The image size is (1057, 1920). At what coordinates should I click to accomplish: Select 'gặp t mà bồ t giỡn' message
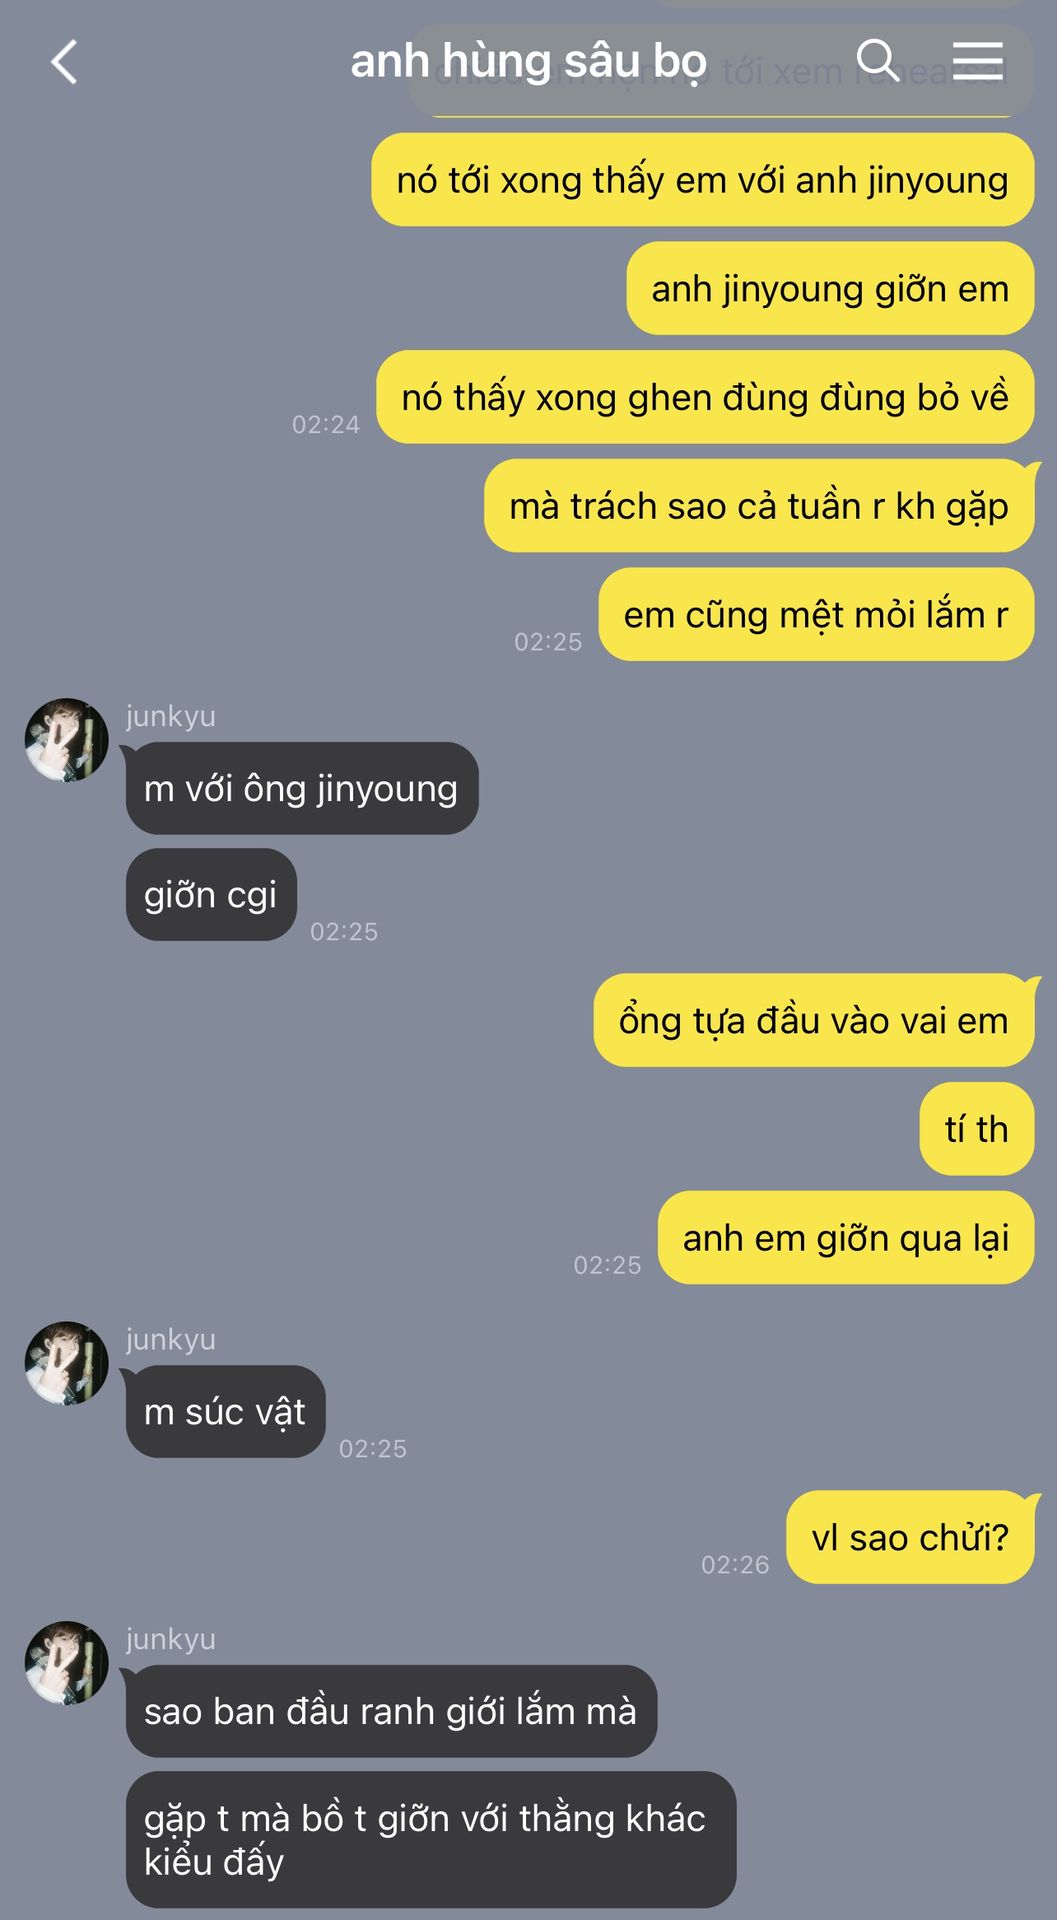click(431, 1840)
